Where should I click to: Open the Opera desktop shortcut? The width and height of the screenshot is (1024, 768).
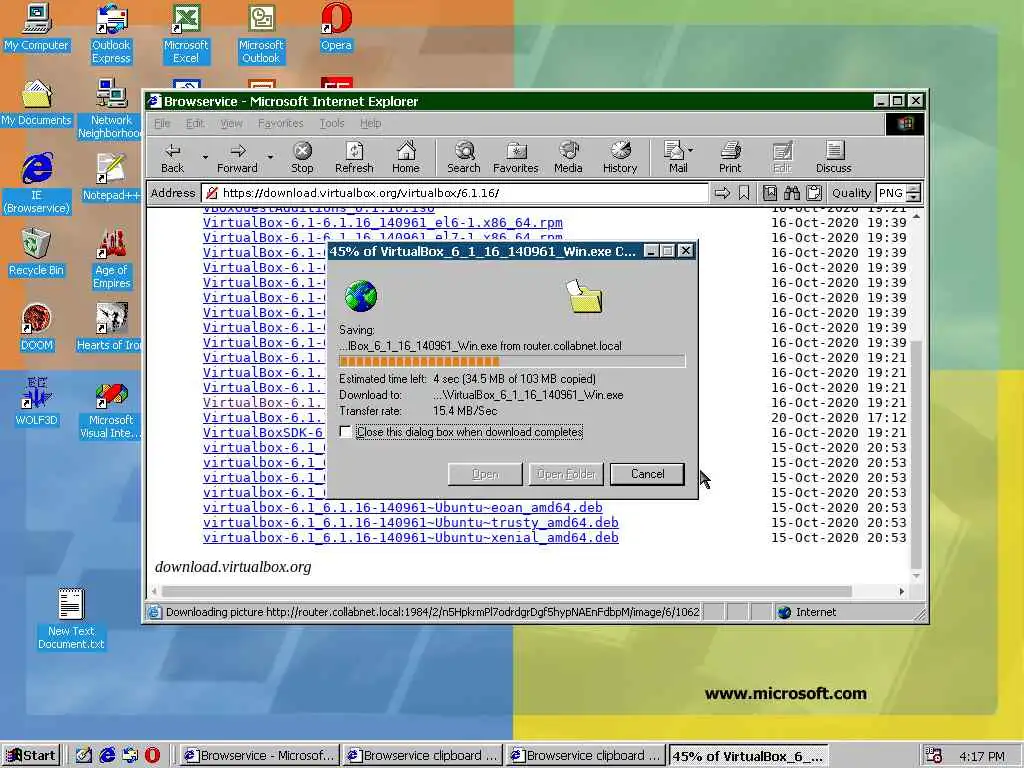(336, 27)
